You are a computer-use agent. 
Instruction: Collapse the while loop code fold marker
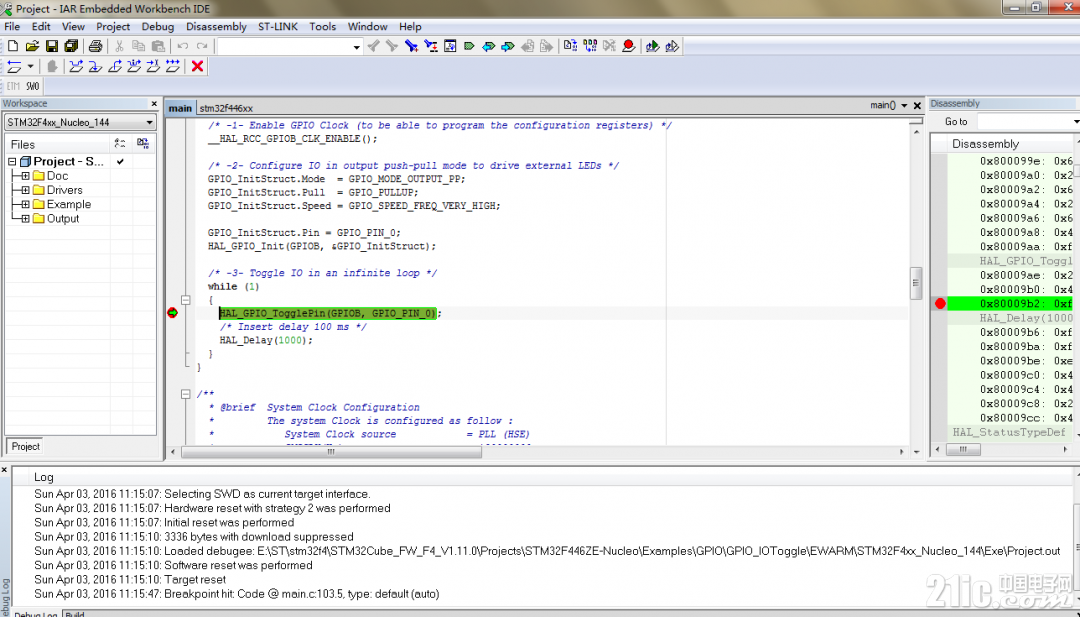[x=185, y=300]
